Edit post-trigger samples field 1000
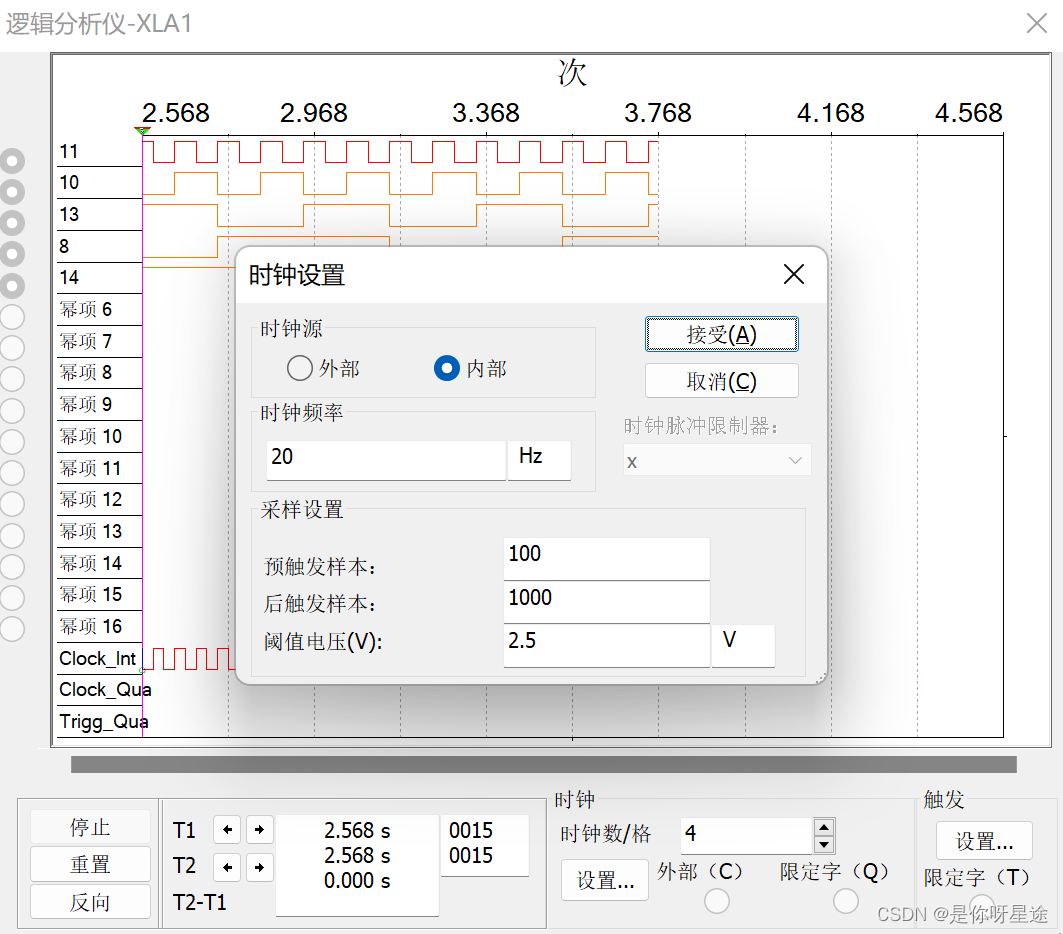The height and width of the screenshot is (934, 1063). (606, 602)
